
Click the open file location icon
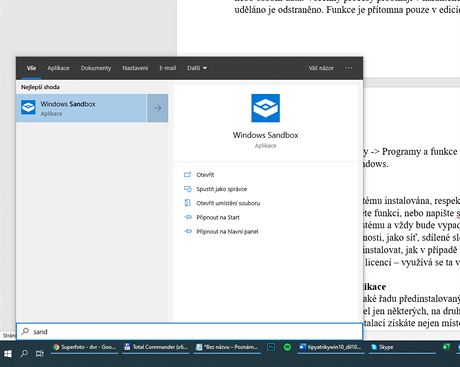click(x=188, y=203)
